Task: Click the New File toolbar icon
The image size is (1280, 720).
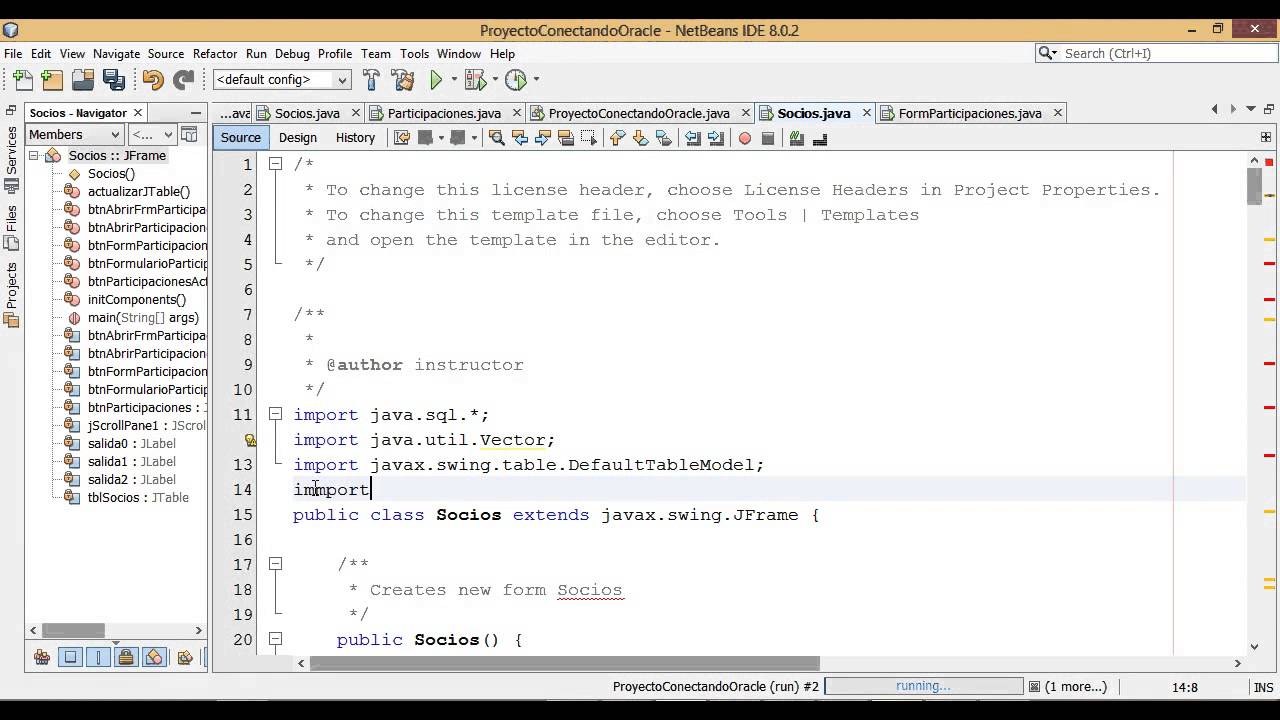Action: pos(22,79)
